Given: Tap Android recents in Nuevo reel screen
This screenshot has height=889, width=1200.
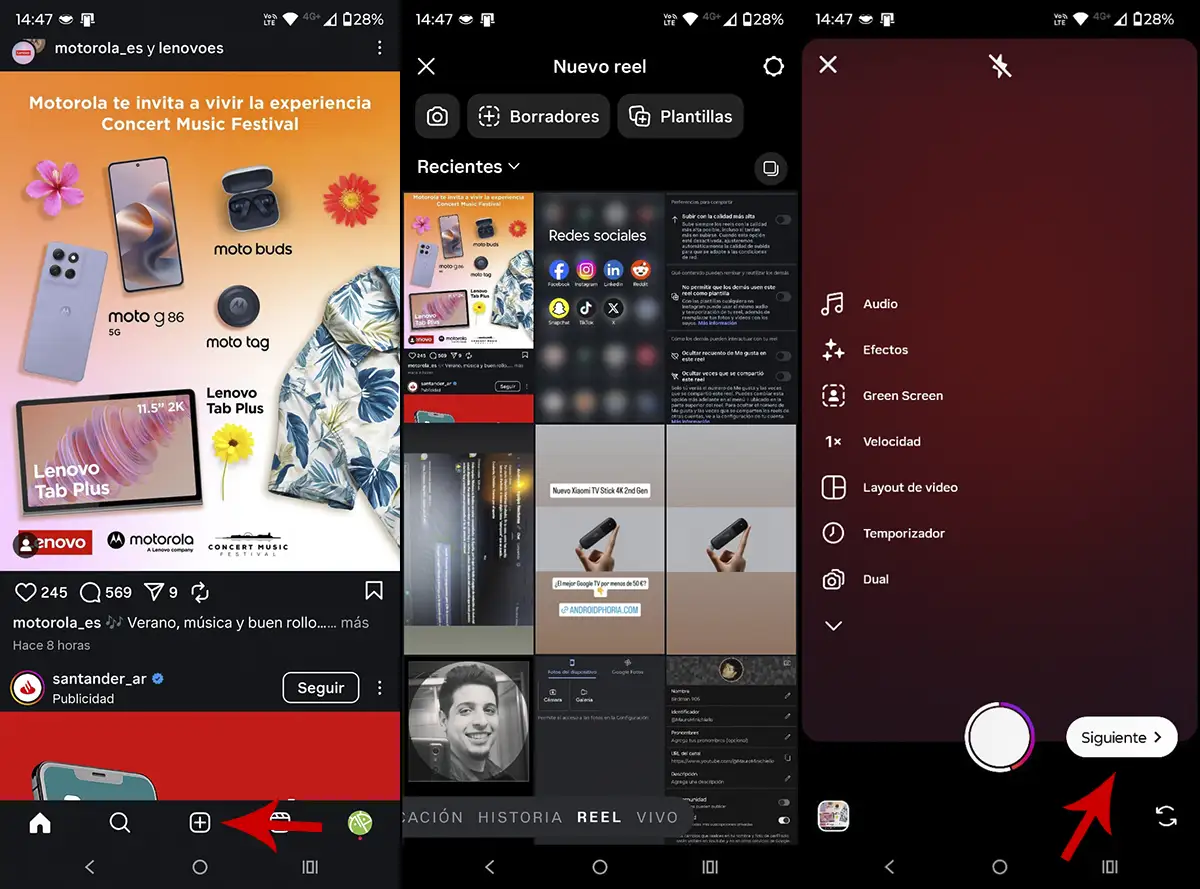Looking at the screenshot, I should point(710,867).
